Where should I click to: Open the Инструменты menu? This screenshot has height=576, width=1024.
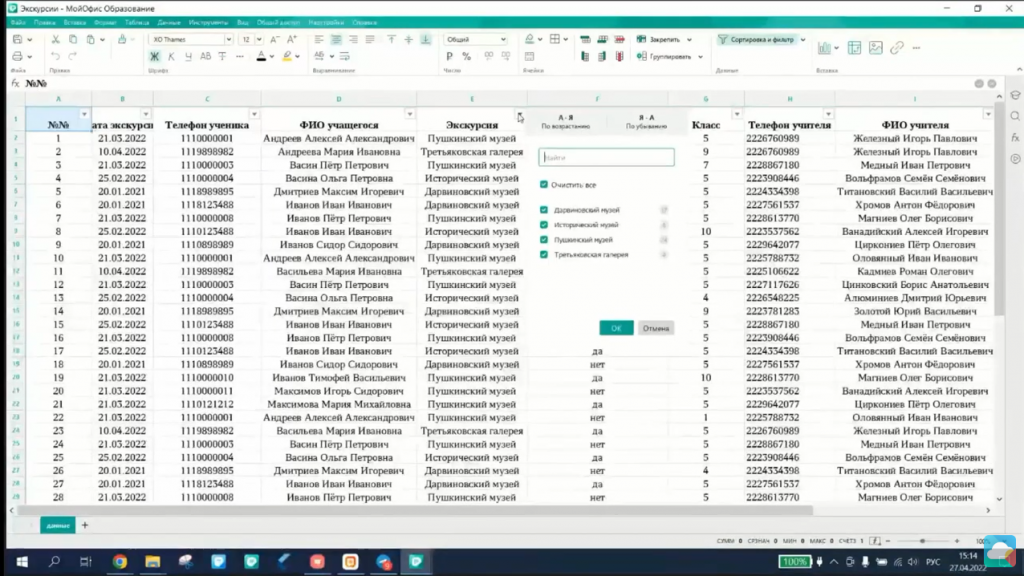(208, 22)
